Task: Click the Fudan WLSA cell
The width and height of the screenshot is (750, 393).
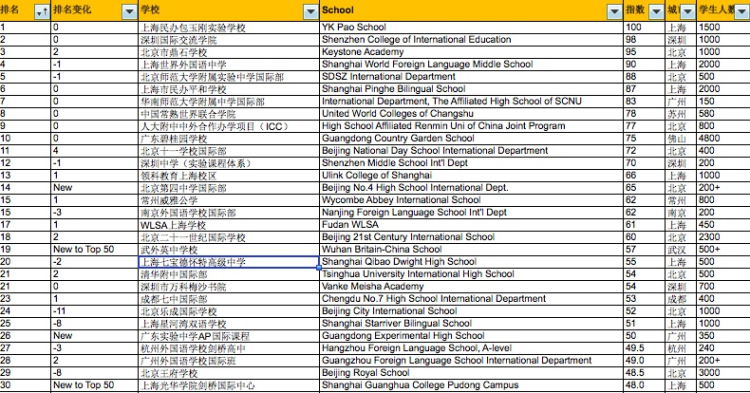Action: pos(472,225)
